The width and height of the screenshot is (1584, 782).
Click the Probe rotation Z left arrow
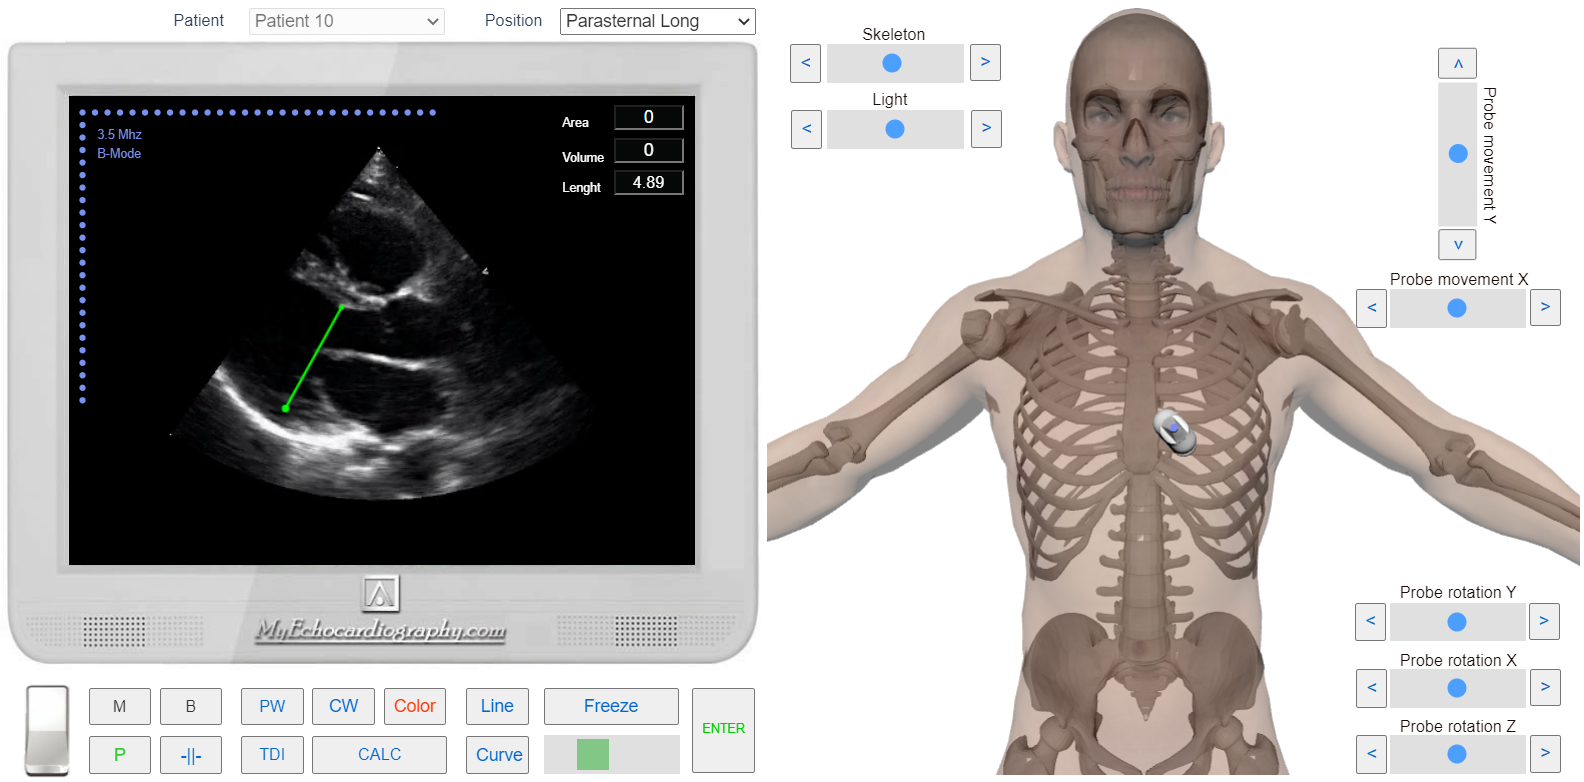point(1372,754)
